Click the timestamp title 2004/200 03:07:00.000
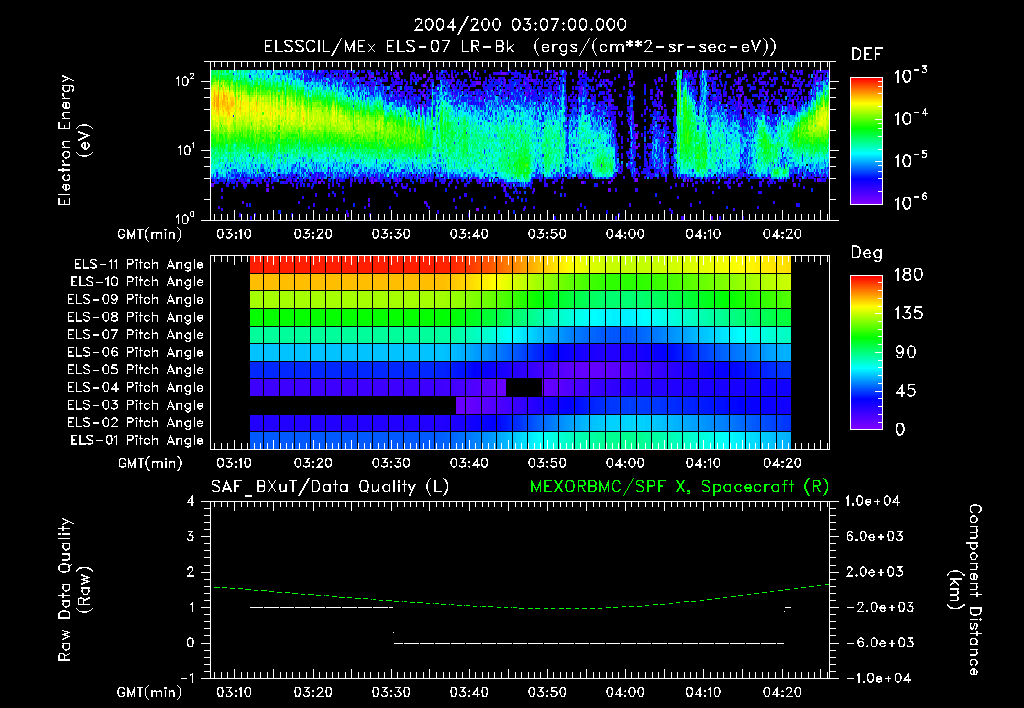Viewport: 1024px width, 708px height. point(520,25)
